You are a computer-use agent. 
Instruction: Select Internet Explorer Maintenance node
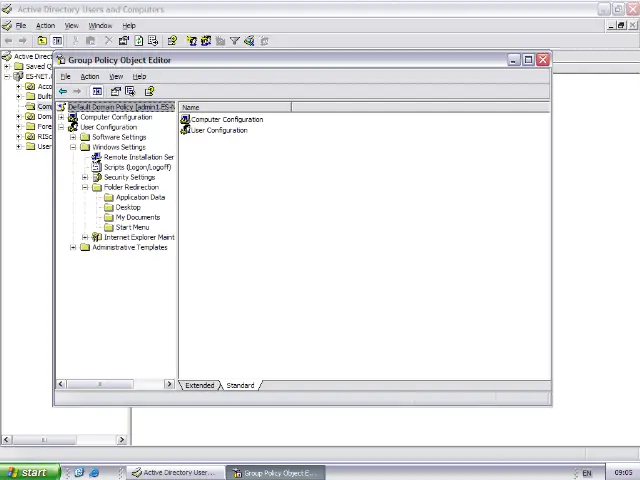139,237
